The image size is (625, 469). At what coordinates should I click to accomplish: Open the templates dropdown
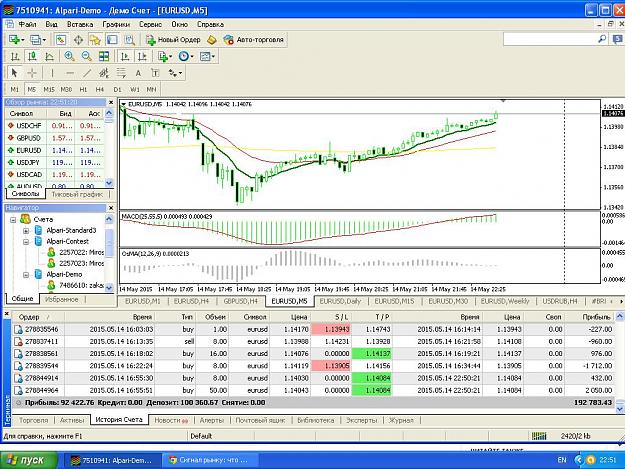pos(207,56)
